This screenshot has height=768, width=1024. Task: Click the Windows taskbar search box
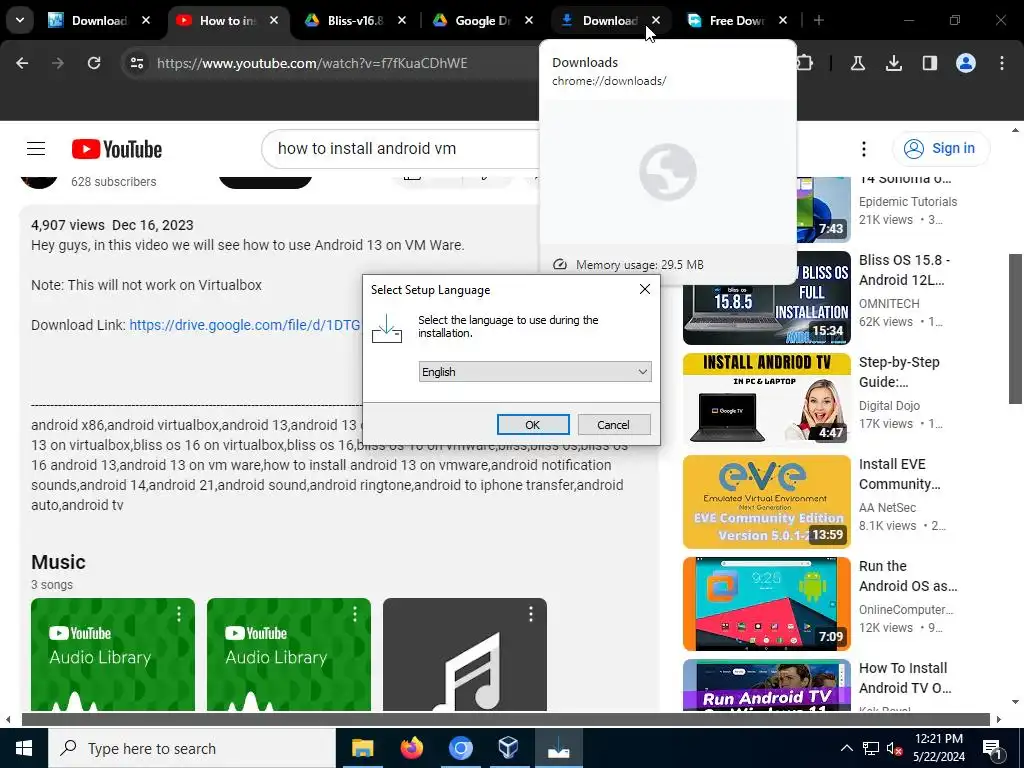(192, 748)
